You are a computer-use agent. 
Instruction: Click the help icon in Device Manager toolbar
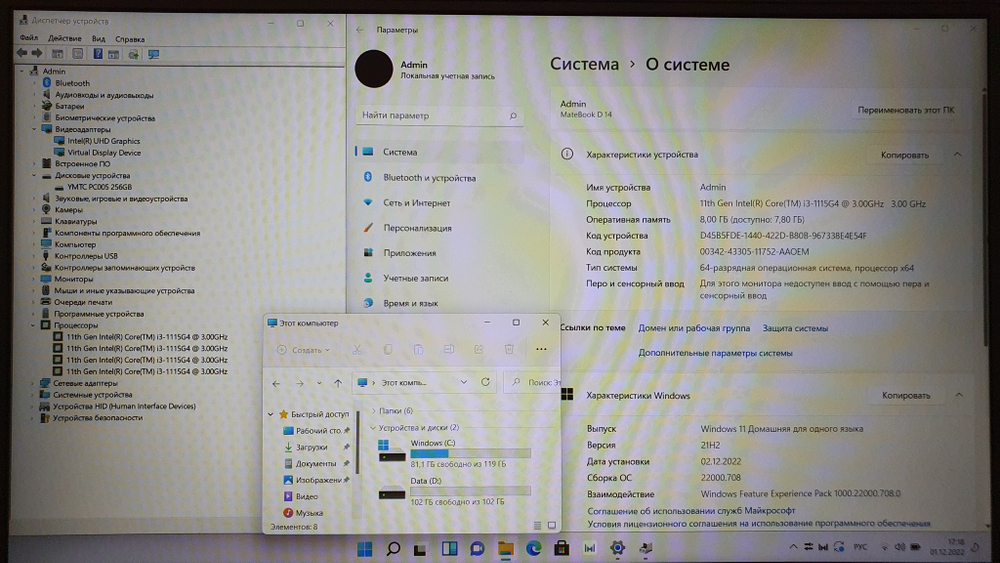[98, 54]
